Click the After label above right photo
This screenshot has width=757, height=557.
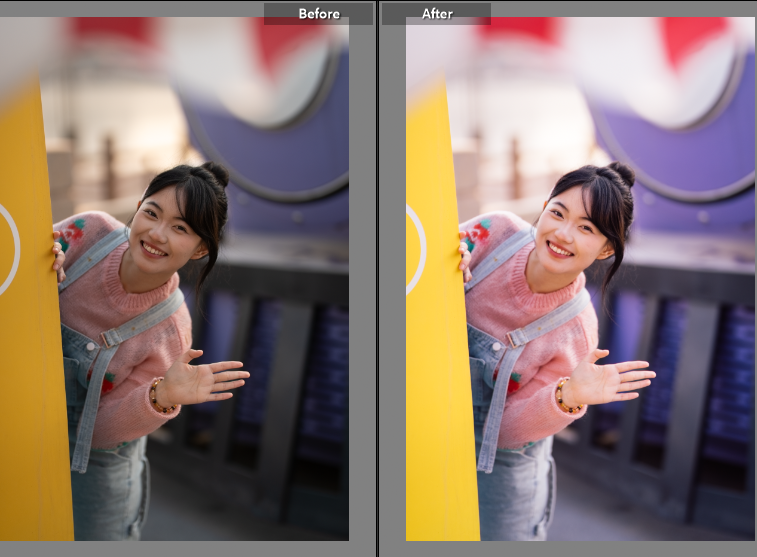(437, 14)
